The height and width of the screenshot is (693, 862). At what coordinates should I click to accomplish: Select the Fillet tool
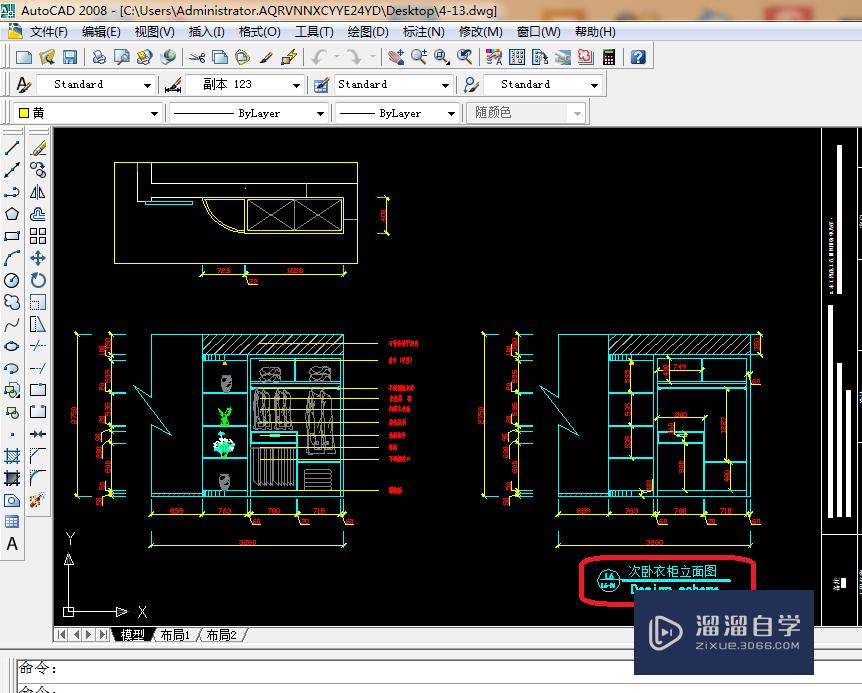tap(38, 478)
